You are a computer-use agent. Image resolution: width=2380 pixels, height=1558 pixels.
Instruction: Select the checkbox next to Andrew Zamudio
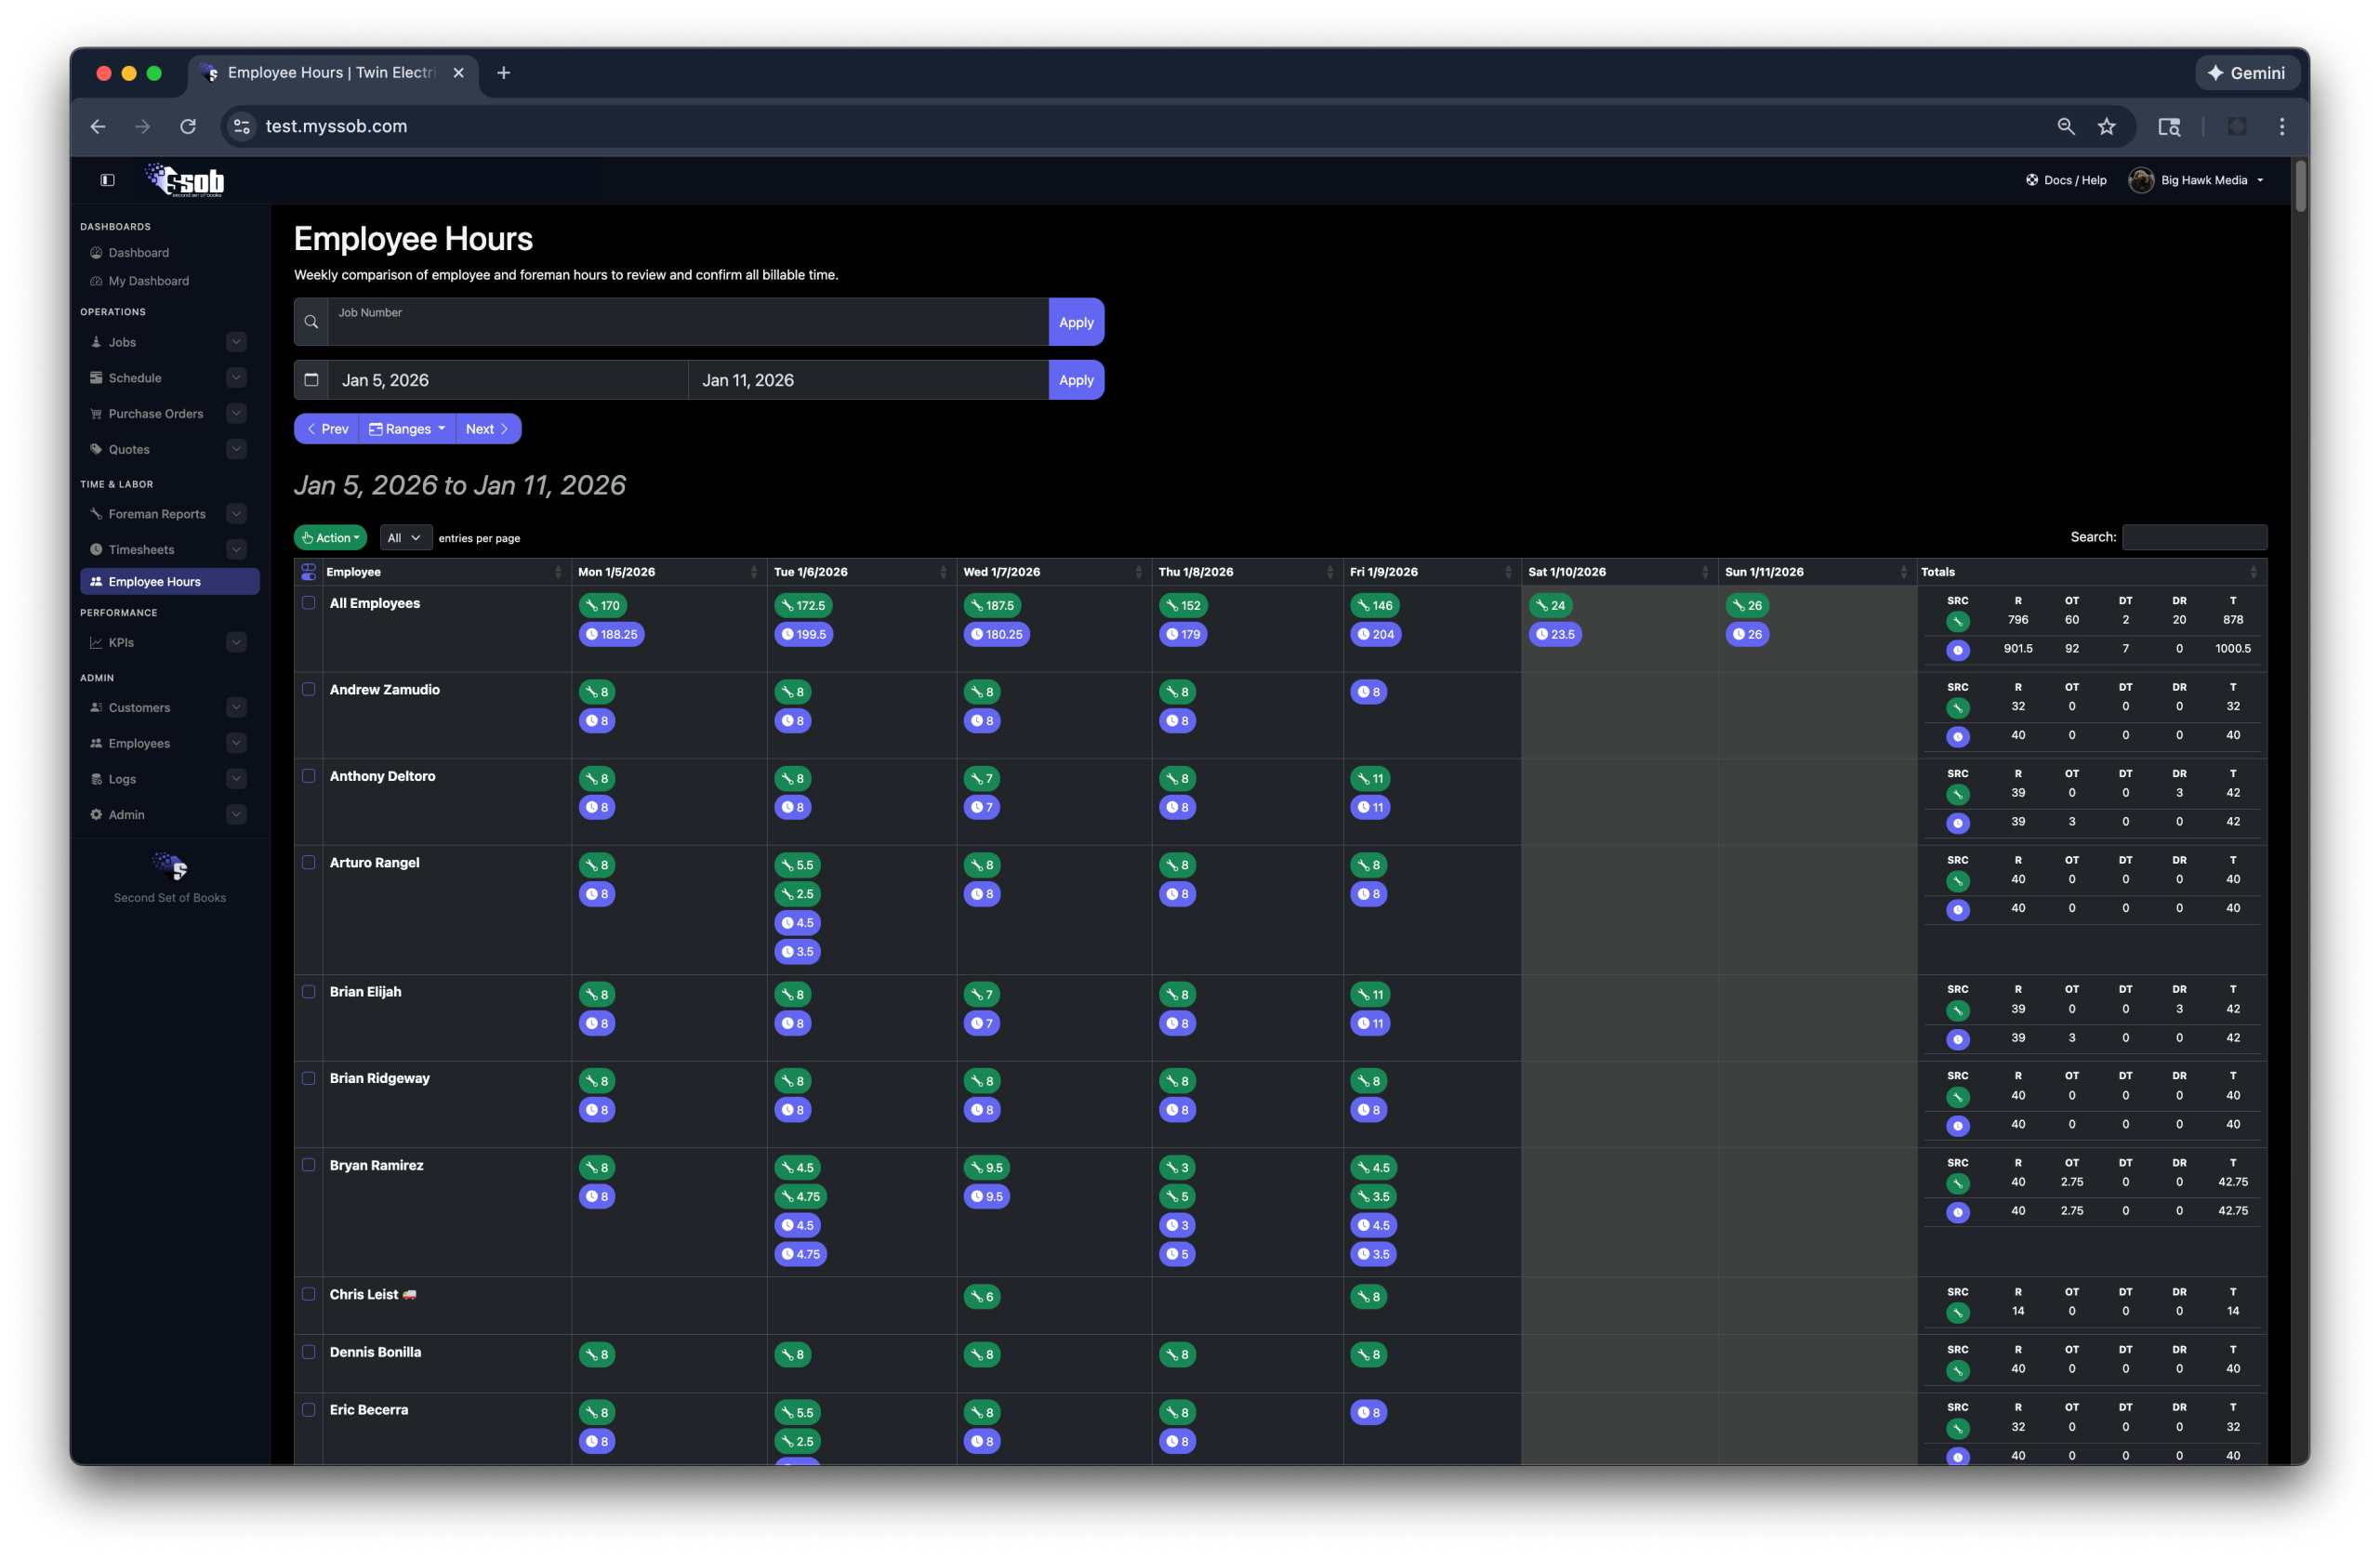(x=308, y=690)
